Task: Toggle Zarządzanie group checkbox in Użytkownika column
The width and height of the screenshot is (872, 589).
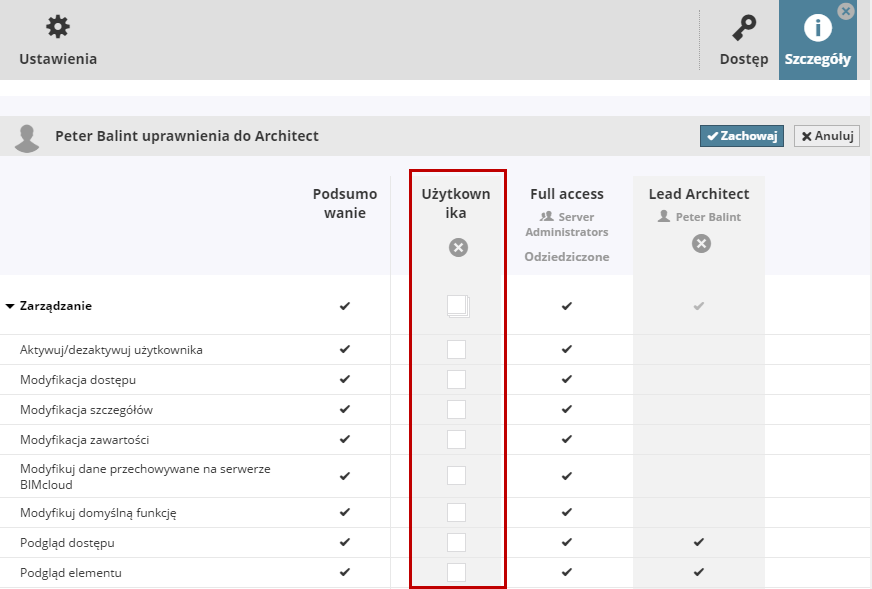Action: (x=457, y=305)
